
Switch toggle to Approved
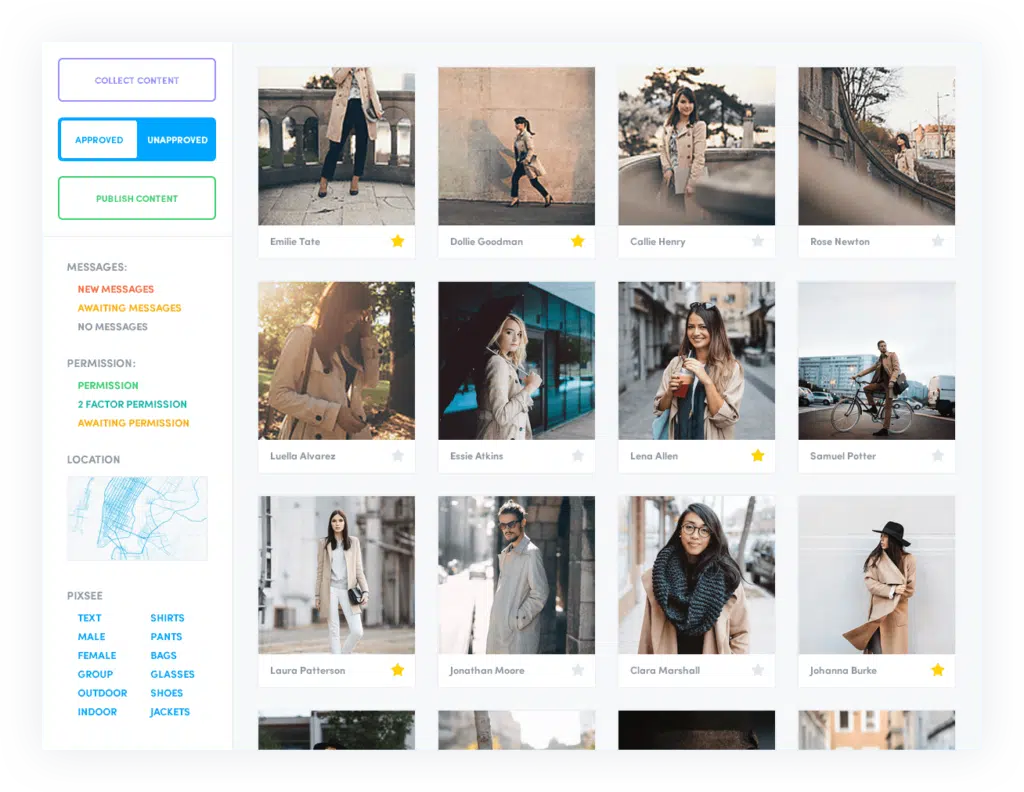pyautogui.click(x=99, y=140)
